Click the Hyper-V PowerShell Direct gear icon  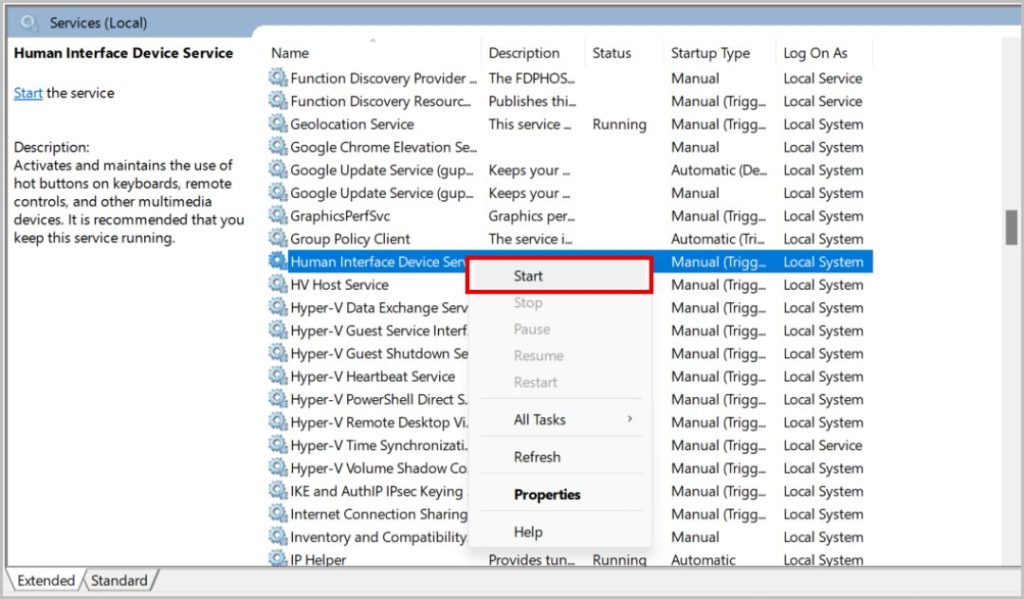278,399
